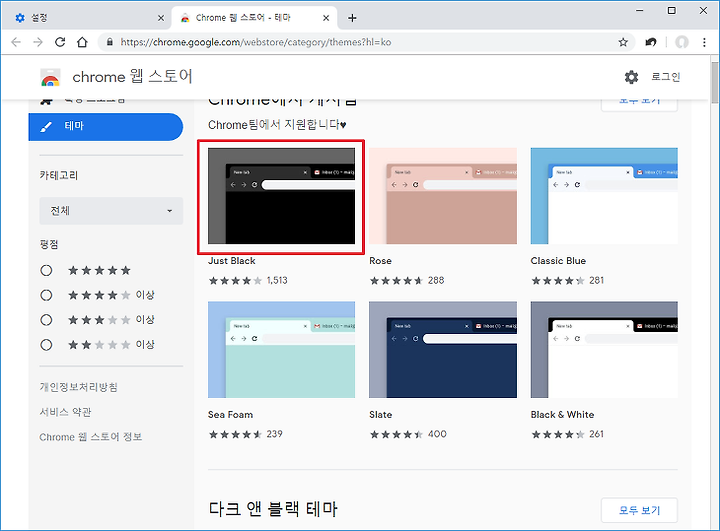Bookmark this page with the star icon
This screenshot has height=531, width=720.
coord(623,42)
